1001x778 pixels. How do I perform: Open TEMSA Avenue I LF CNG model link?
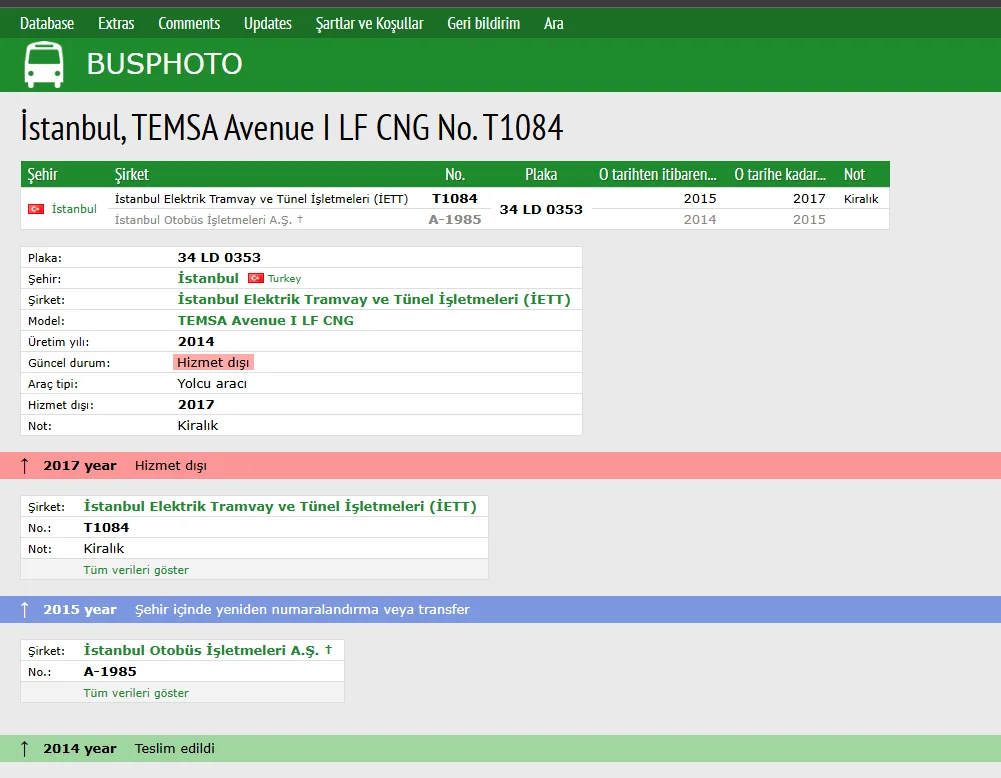tap(265, 321)
